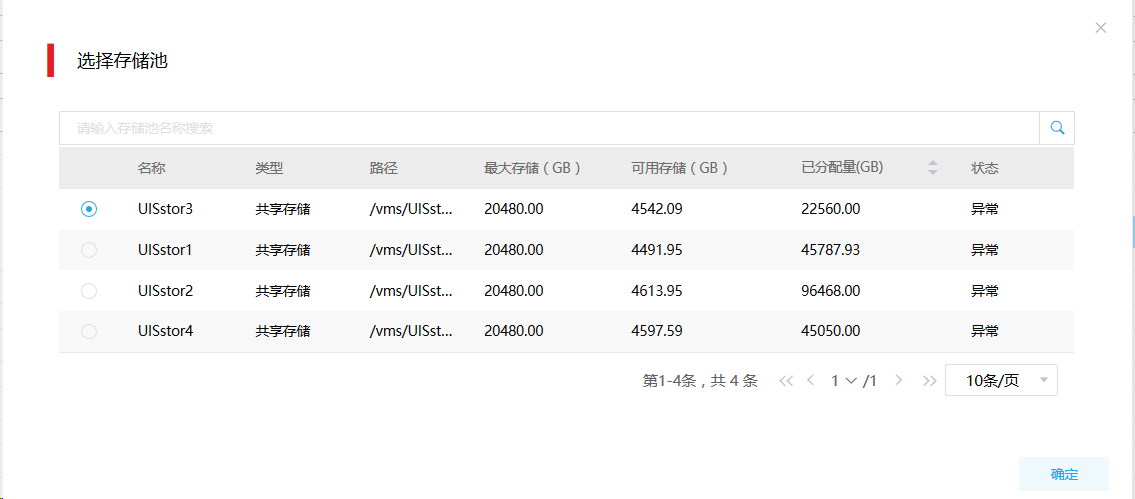
Task: Close the storage pool dialog
Action: pyautogui.click(x=1101, y=28)
